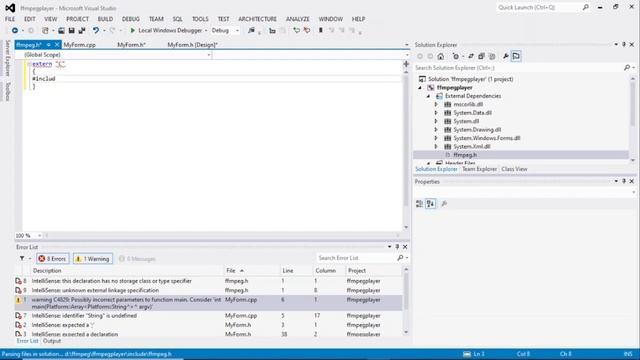Start Local Windows Debugger with the green play arrow
Image resolution: width=640 pixels, height=360 pixels.
(x=132, y=30)
